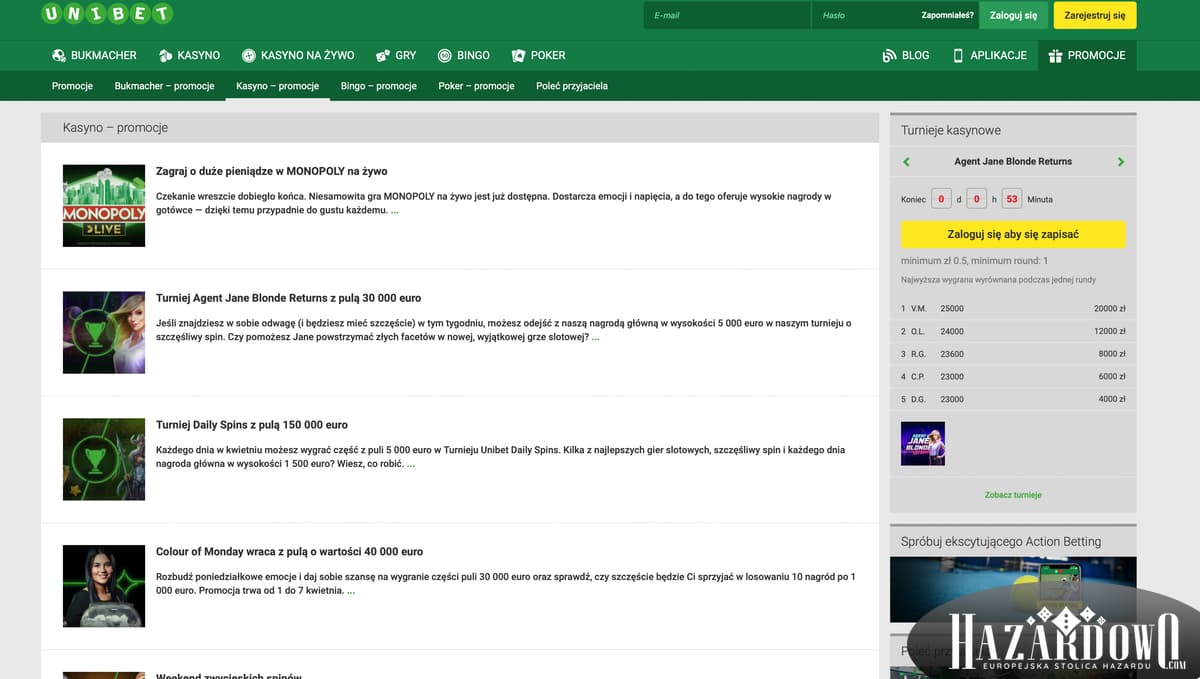This screenshot has width=1200, height=679.
Task: Select leaderboard row 2 O.L.
Action: click(x=1013, y=331)
